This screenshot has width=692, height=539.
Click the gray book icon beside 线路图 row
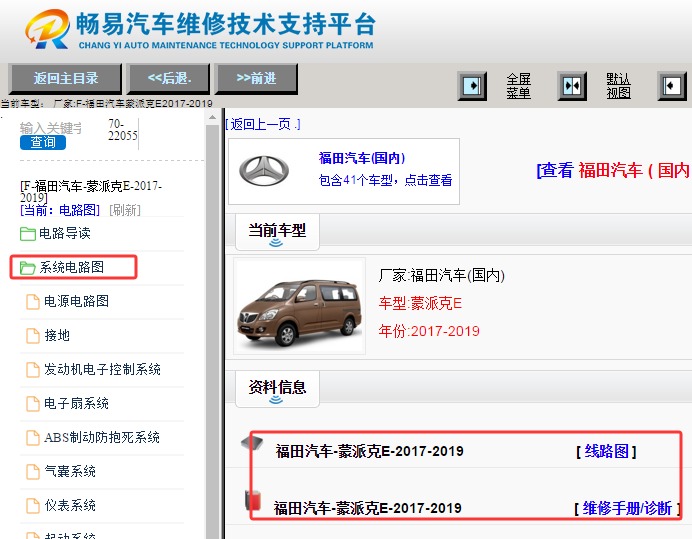252,443
